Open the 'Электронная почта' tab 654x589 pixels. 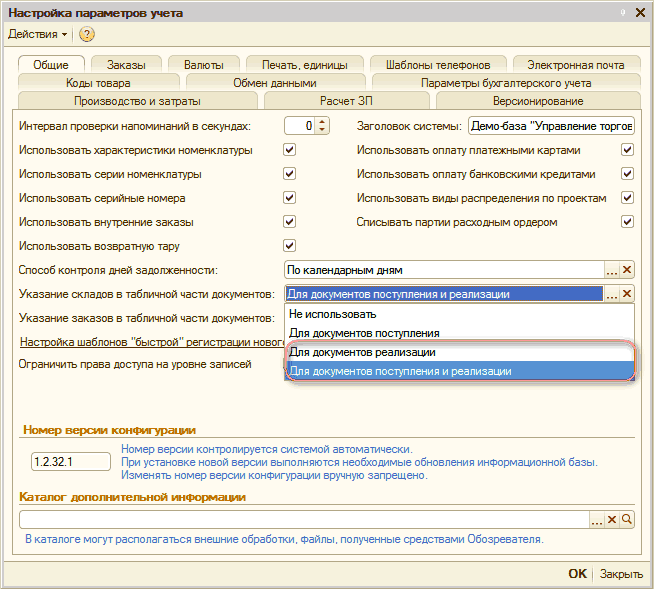[x=576, y=65]
